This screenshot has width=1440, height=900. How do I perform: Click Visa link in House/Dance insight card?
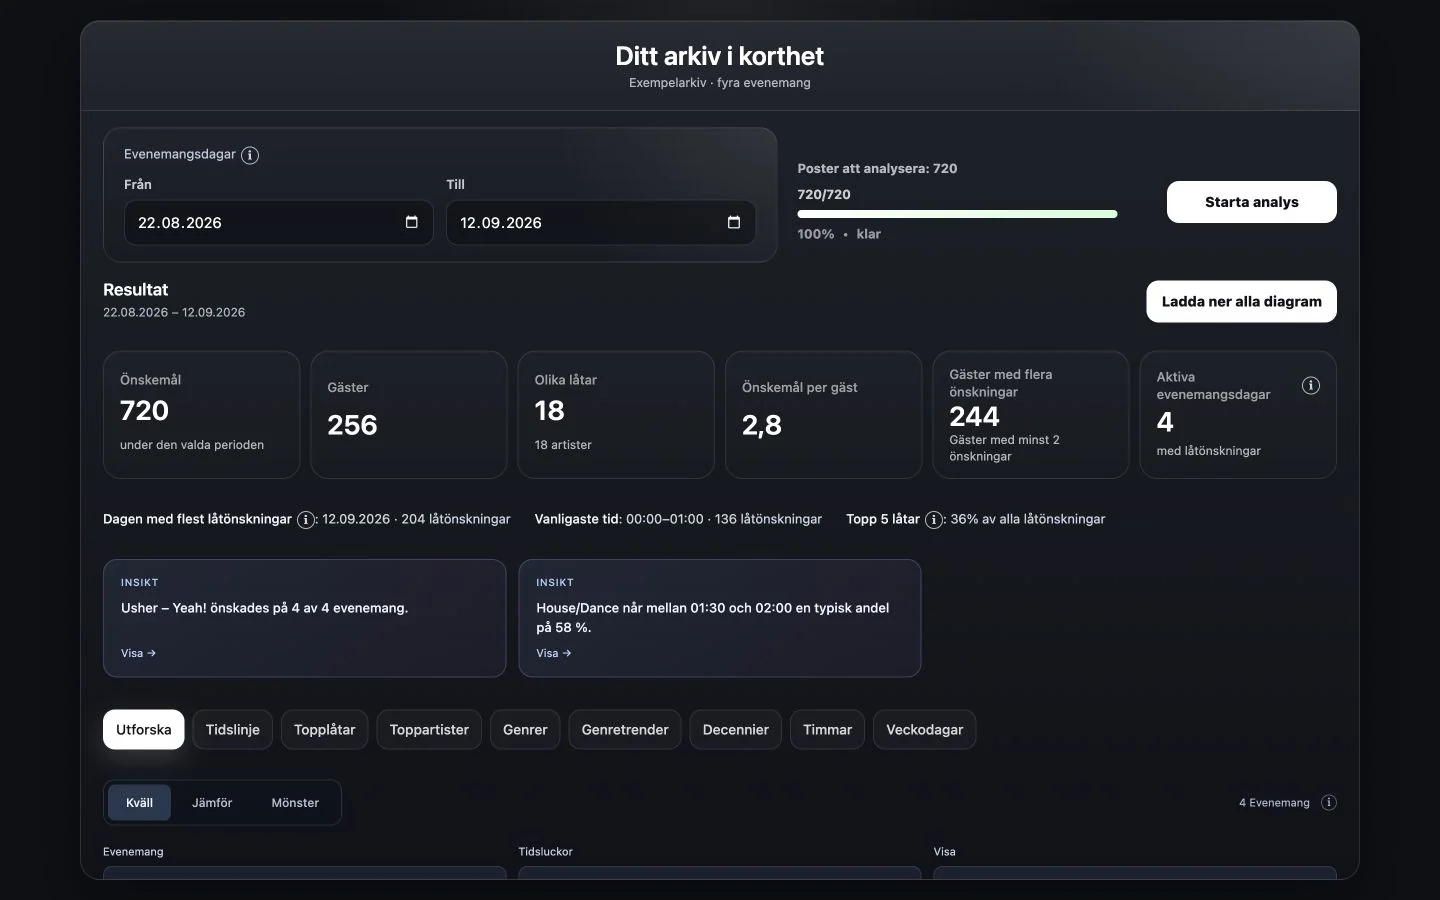tap(553, 653)
